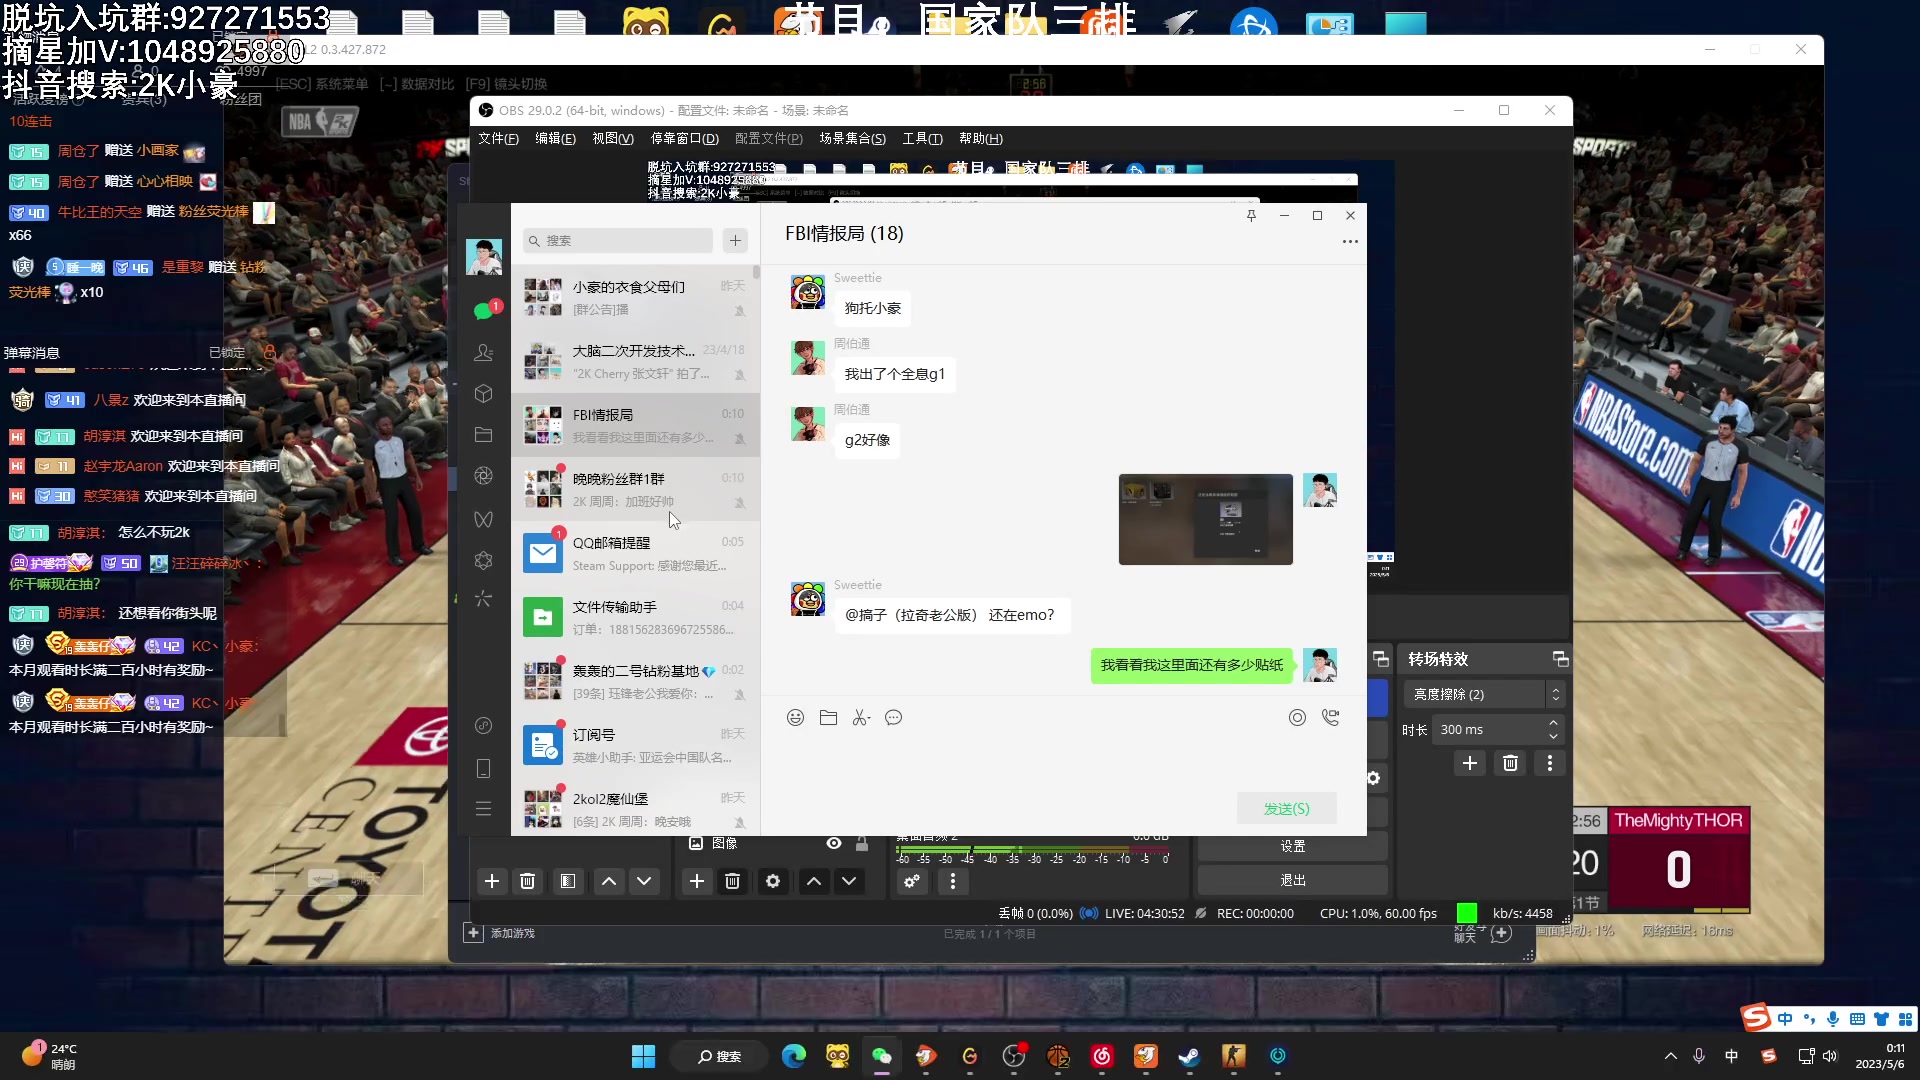
Task: Remove transition with trash in 转场特效
Action: coord(1511,764)
